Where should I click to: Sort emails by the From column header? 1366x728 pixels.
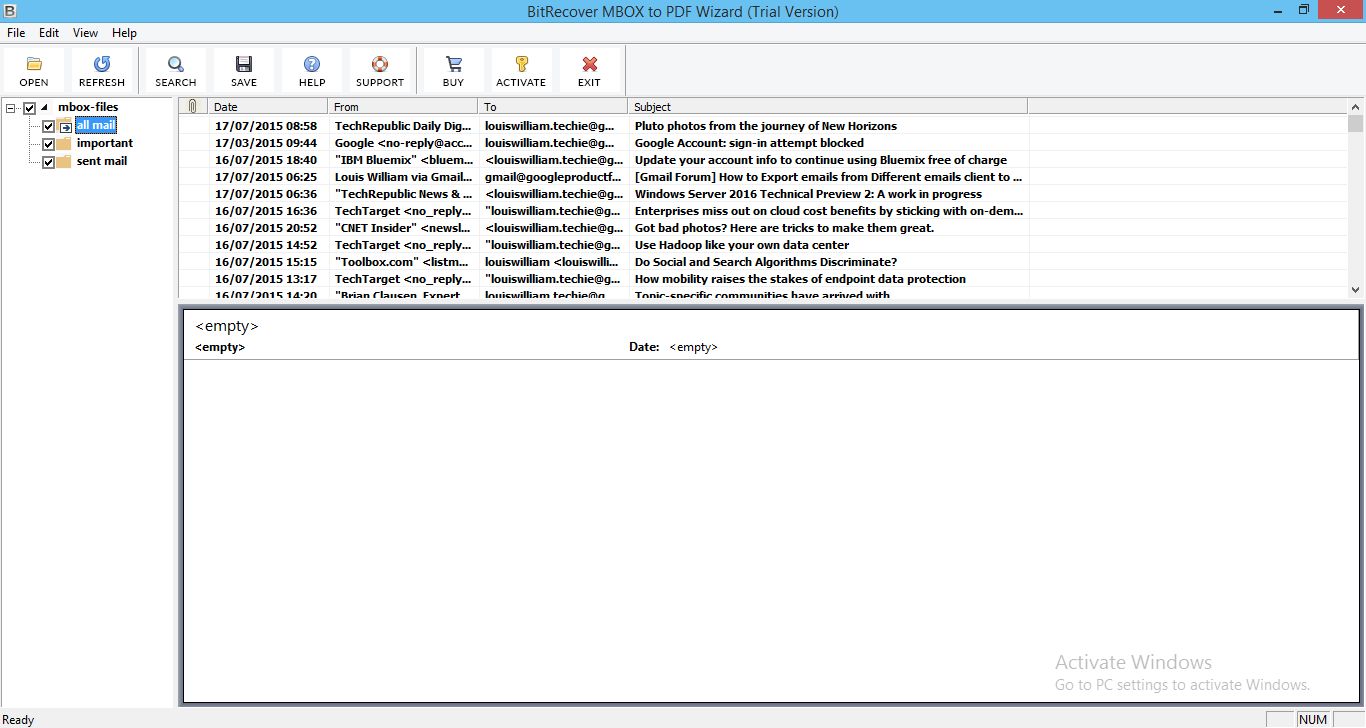coord(403,106)
